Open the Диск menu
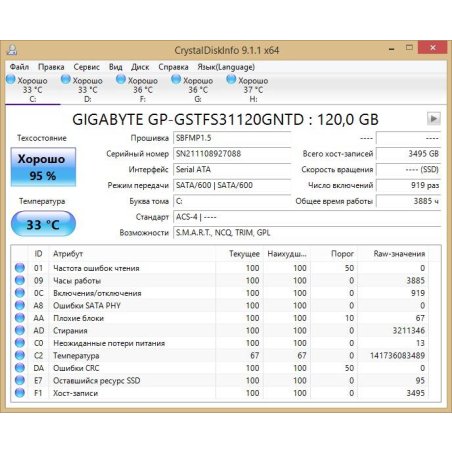Image resolution: width=452 pixels, height=452 pixels. (x=140, y=67)
